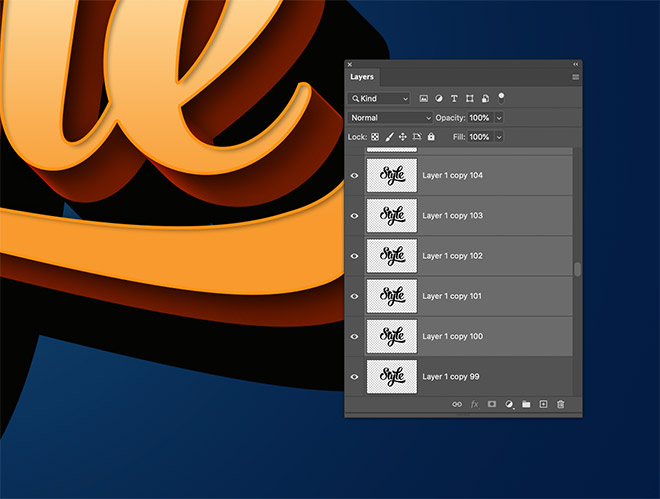Create a new group folder icon
This screenshot has width=660, height=499.
pyautogui.click(x=526, y=404)
